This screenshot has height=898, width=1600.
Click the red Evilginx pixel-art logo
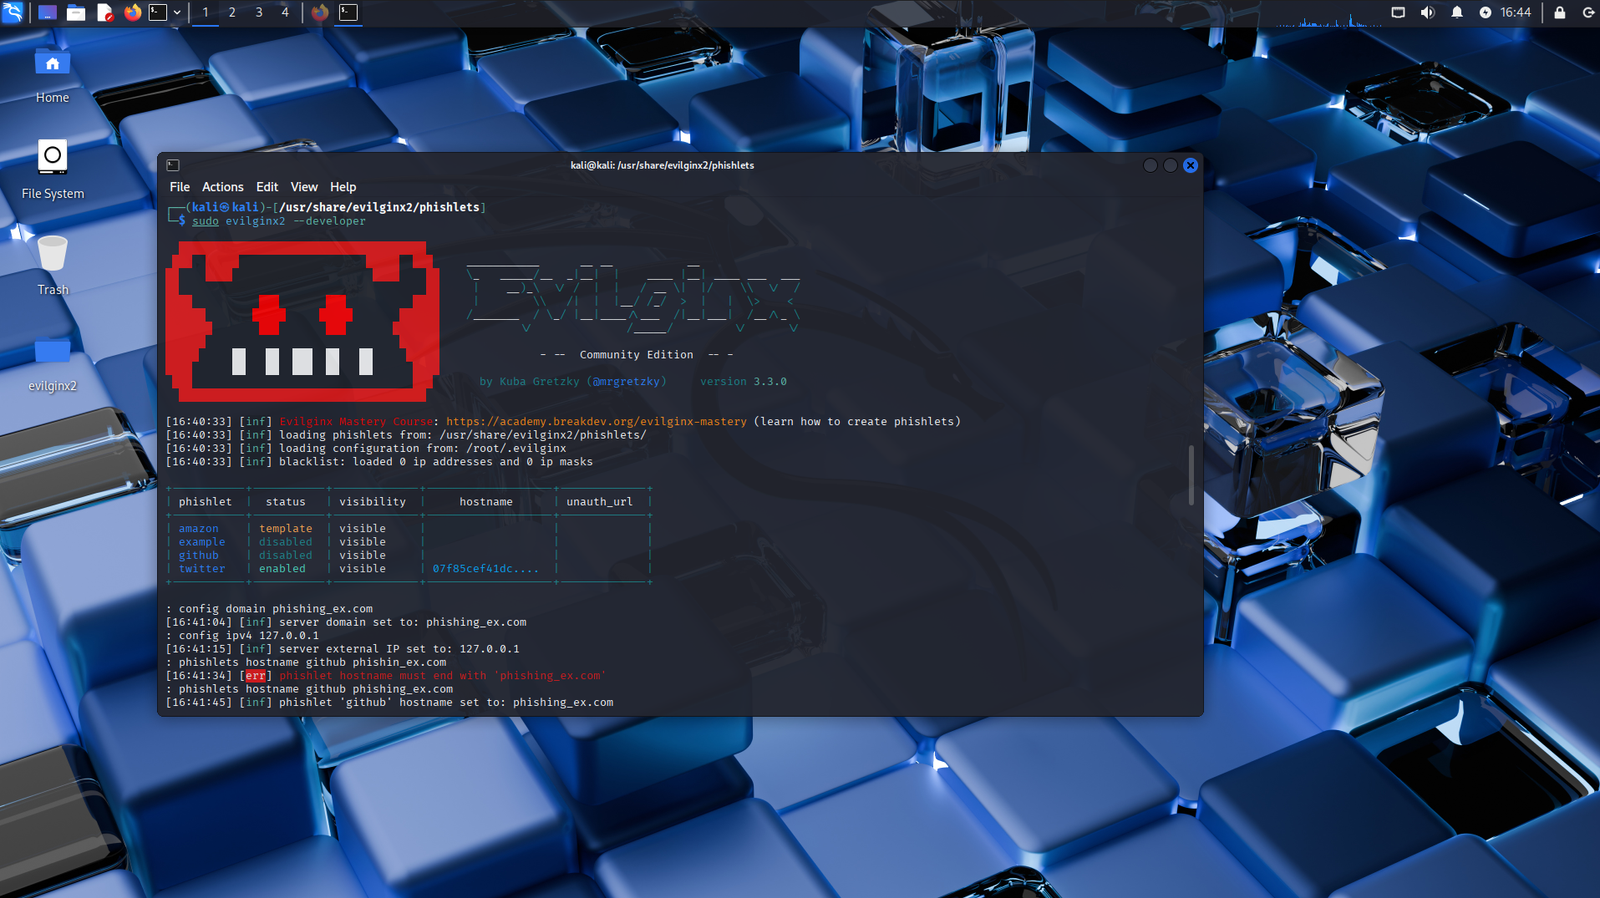(x=302, y=321)
